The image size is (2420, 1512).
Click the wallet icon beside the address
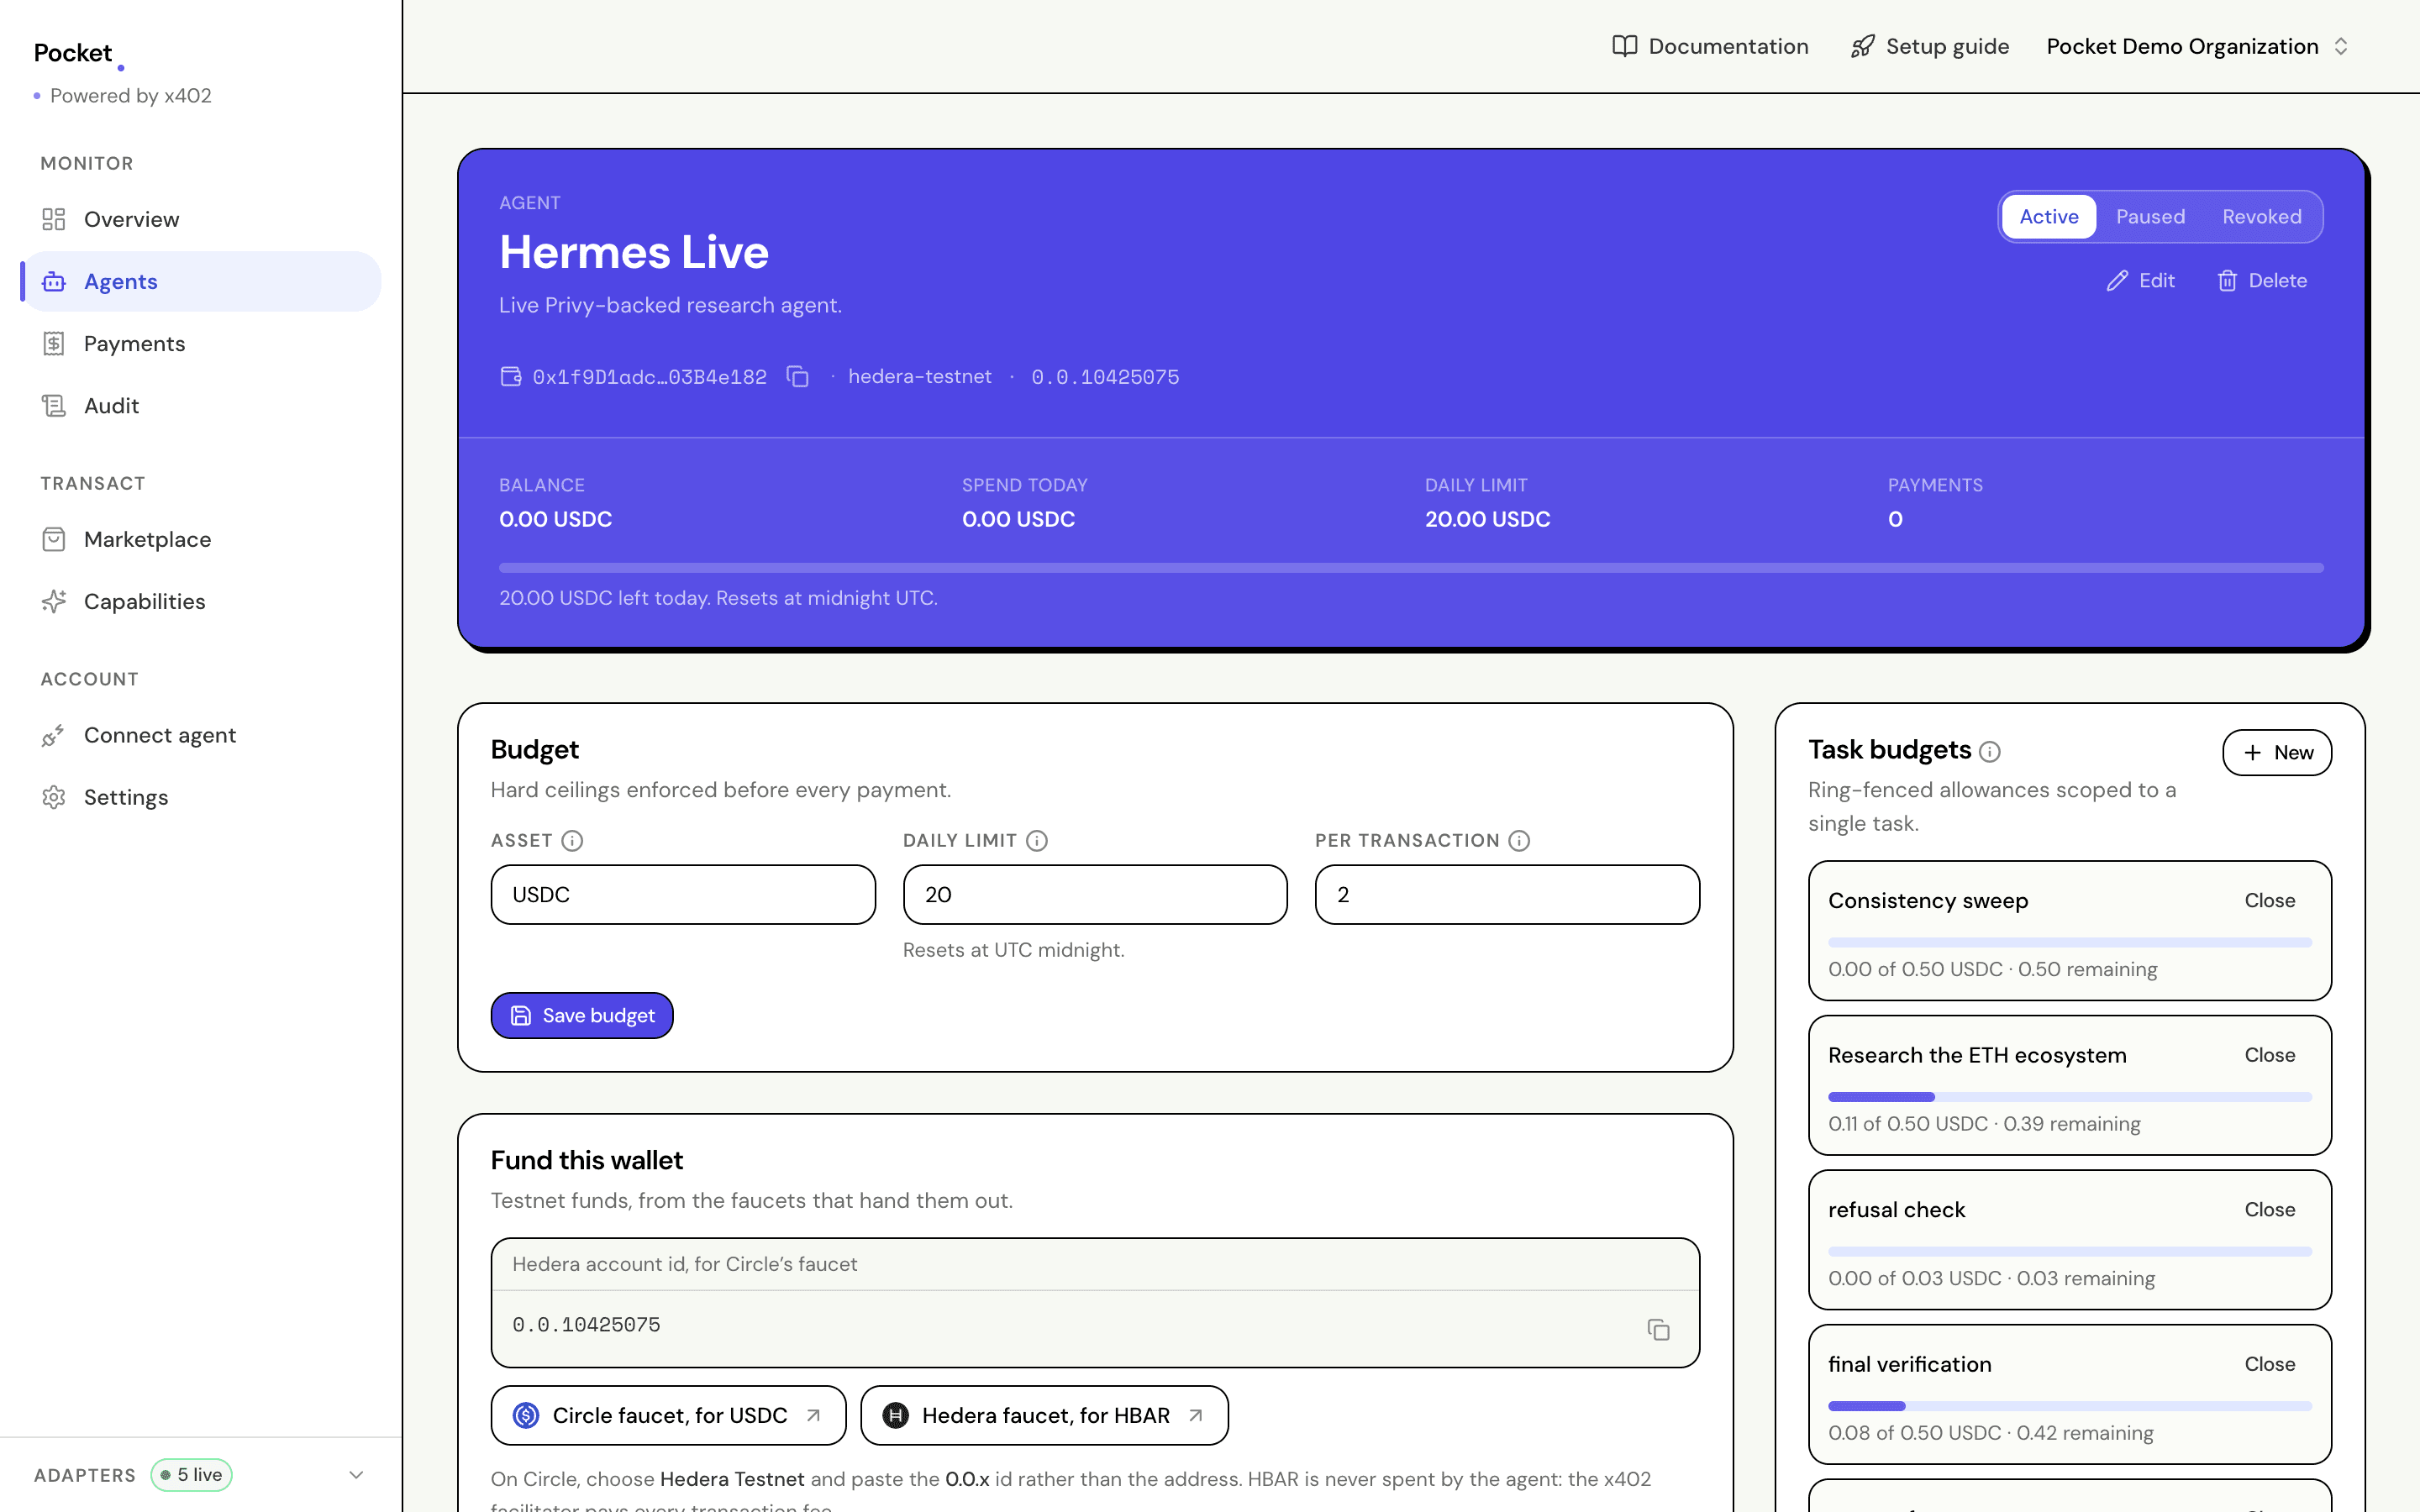tap(511, 377)
